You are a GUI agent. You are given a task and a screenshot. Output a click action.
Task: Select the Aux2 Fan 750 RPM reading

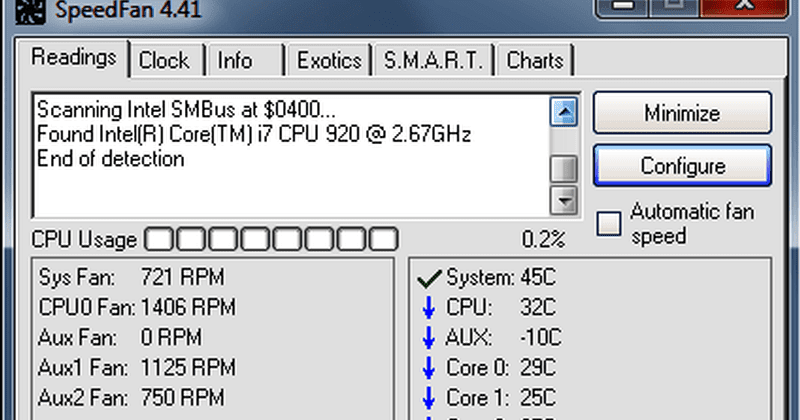(x=131, y=398)
